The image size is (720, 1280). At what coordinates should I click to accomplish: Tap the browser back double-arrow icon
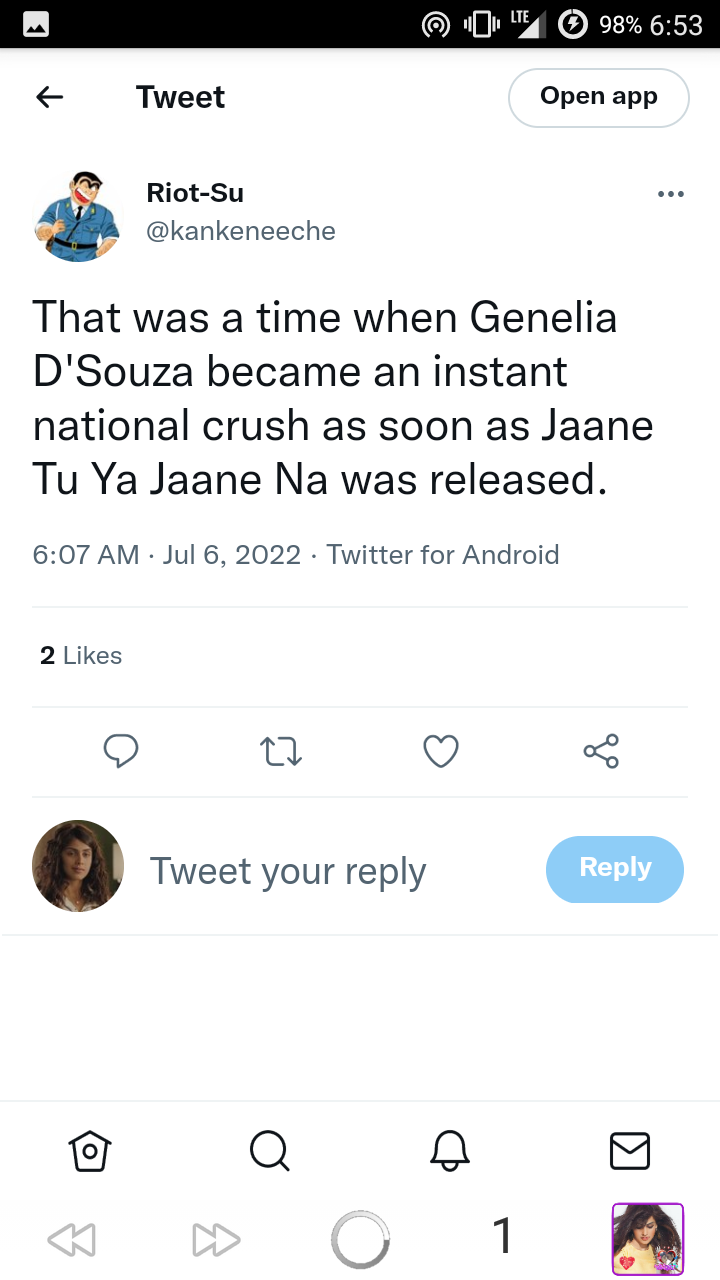[72, 1240]
